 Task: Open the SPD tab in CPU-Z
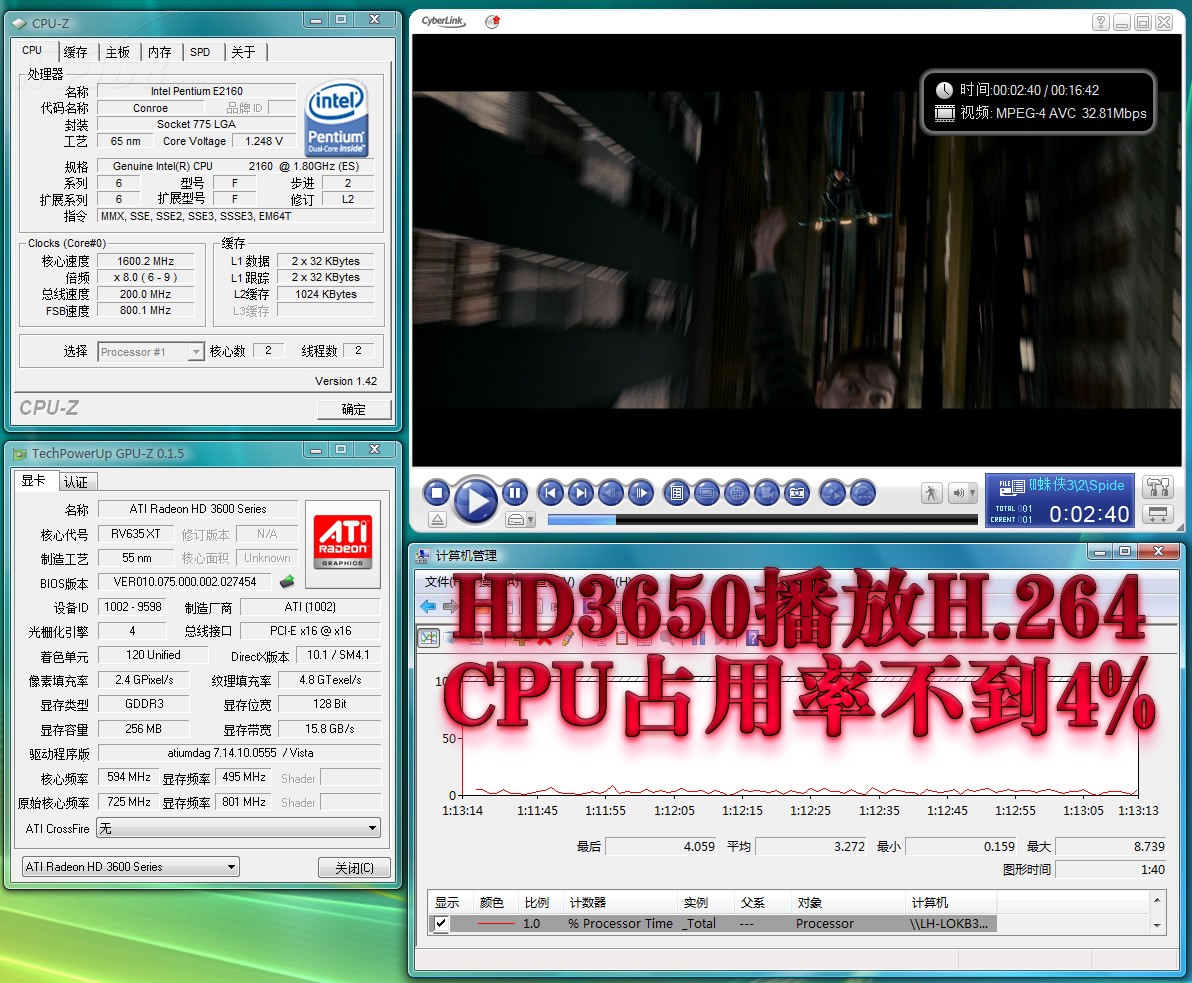[x=201, y=52]
